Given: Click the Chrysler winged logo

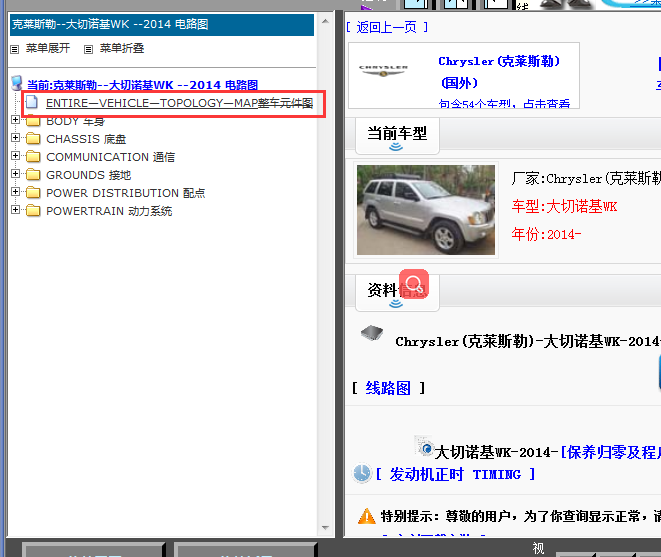Looking at the screenshot, I should tap(383, 70).
